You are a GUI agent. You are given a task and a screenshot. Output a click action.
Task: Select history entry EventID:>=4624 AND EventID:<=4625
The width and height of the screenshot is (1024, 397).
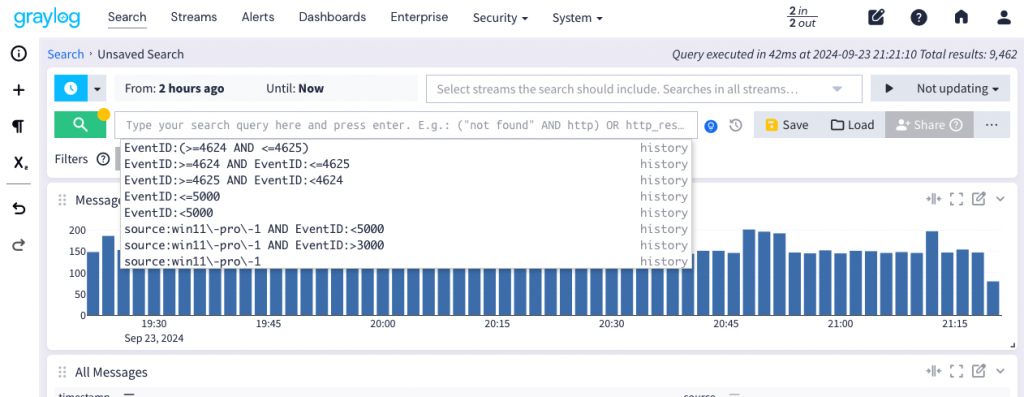[x=405, y=164]
